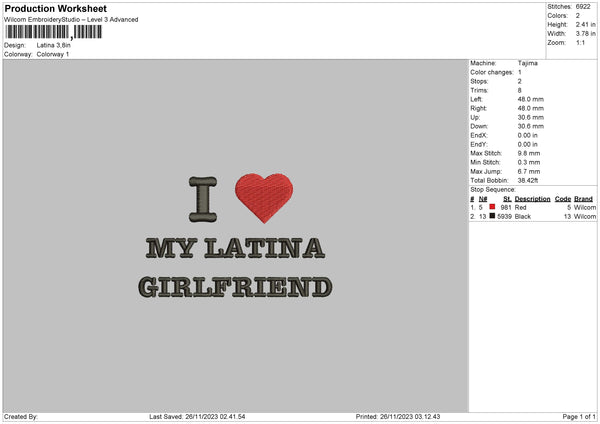
Task: Click the Height value 2.41 in
Action: pos(586,24)
